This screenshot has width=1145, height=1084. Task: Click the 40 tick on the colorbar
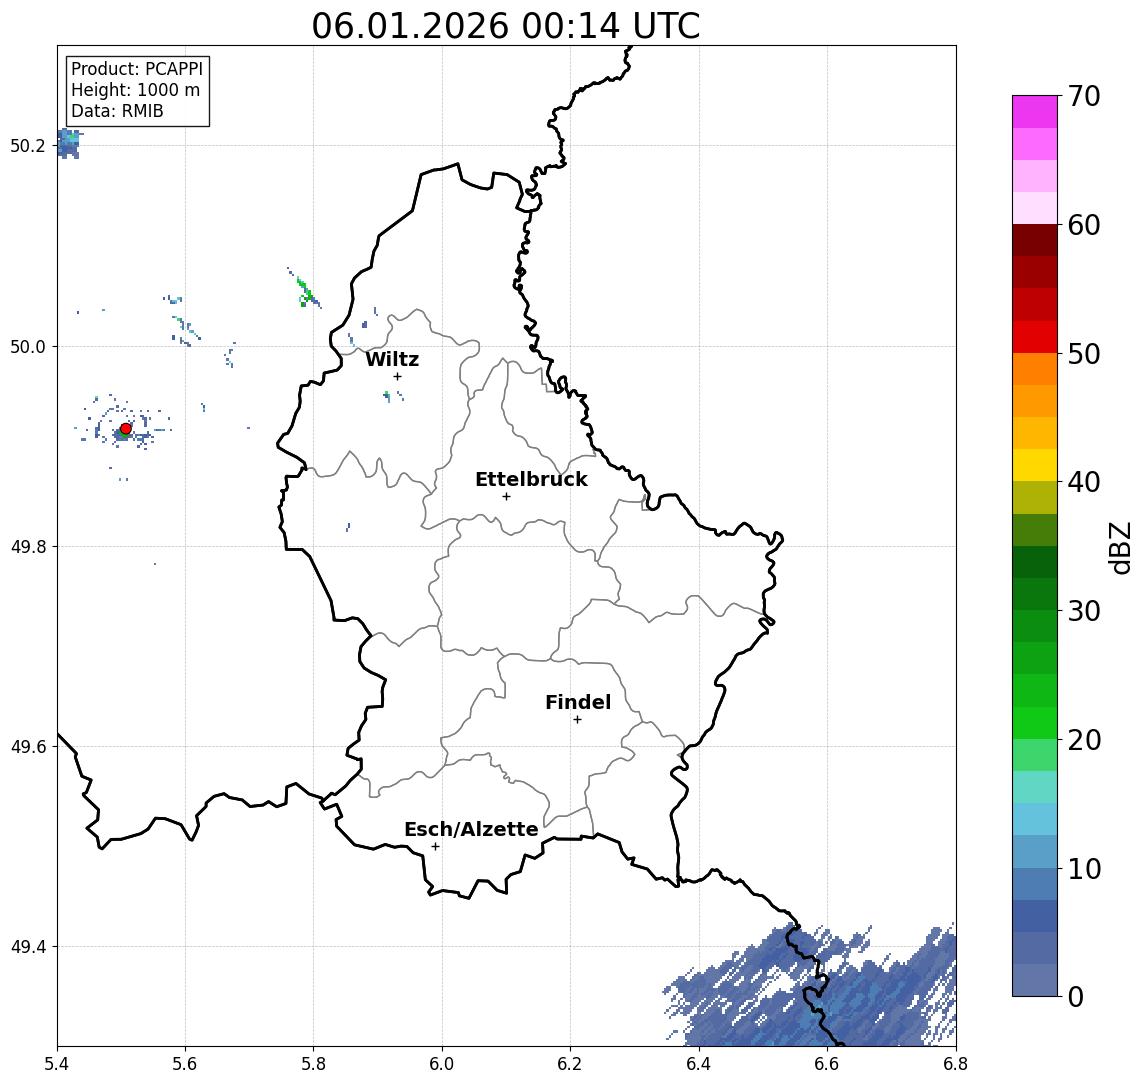(x=1083, y=481)
